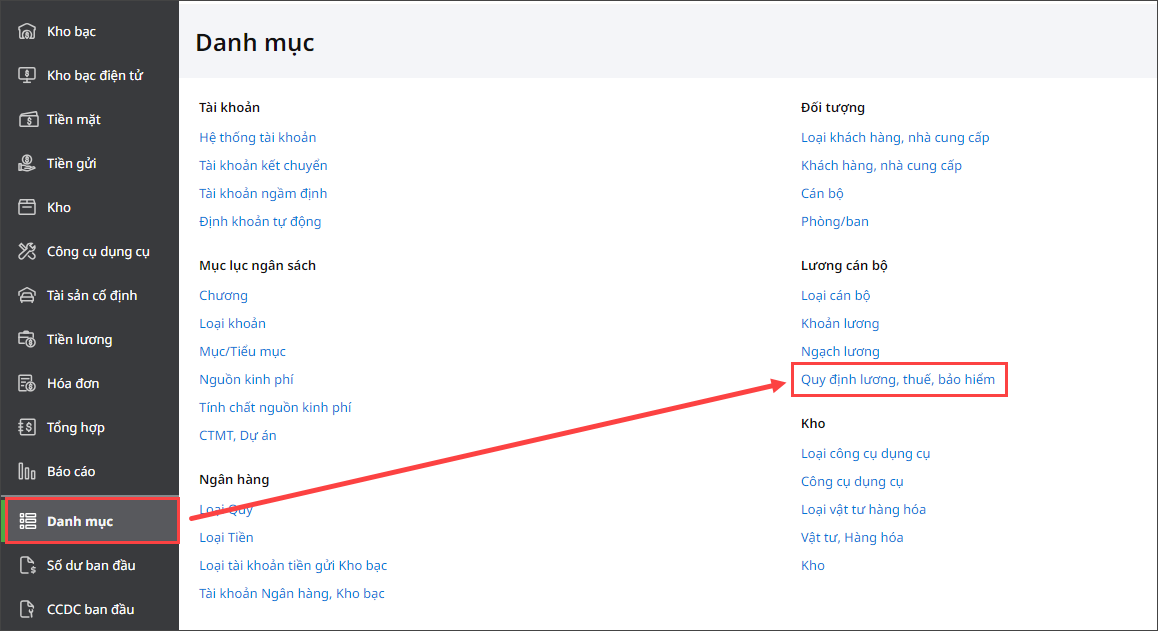Click Công cụ dụng cụ link under Kho

852,482
